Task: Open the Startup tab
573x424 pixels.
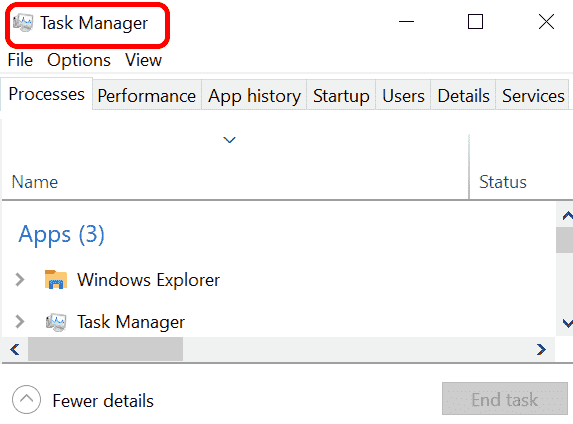Action: [341, 96]
